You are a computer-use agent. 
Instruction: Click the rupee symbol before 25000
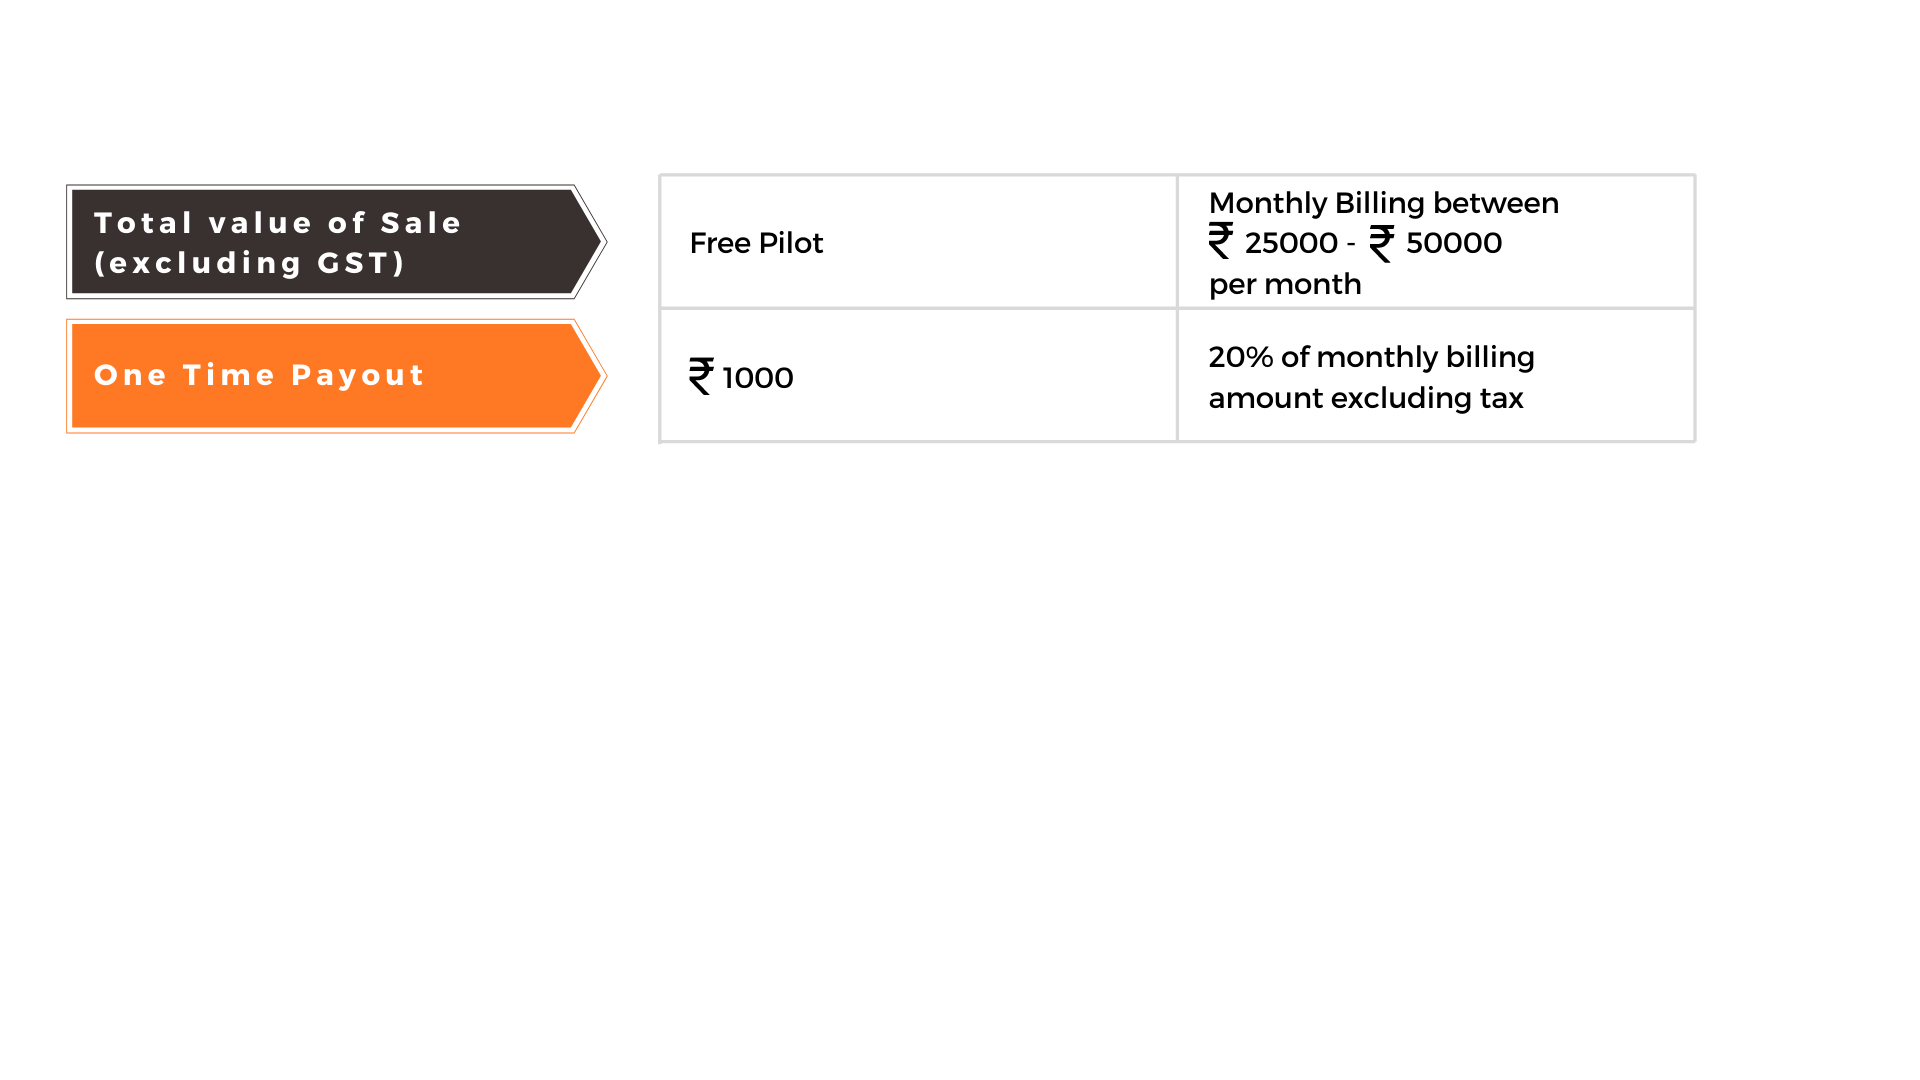click(x=1221, y=241)
